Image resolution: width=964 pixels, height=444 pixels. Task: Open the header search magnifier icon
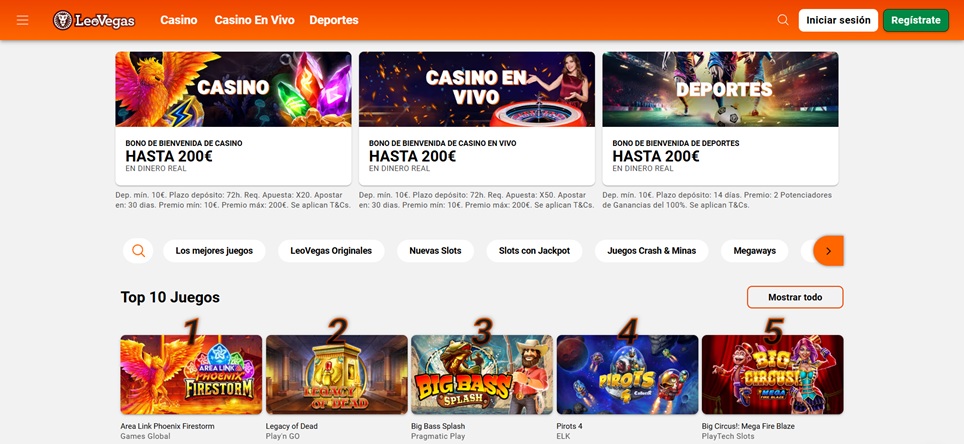pos(783,20)
